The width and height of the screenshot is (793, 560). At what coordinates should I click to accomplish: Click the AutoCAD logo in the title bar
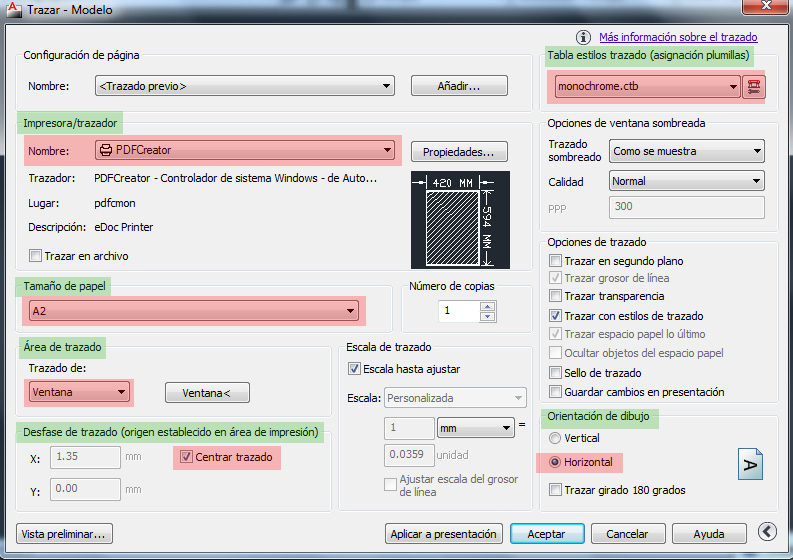click(14, 9)
